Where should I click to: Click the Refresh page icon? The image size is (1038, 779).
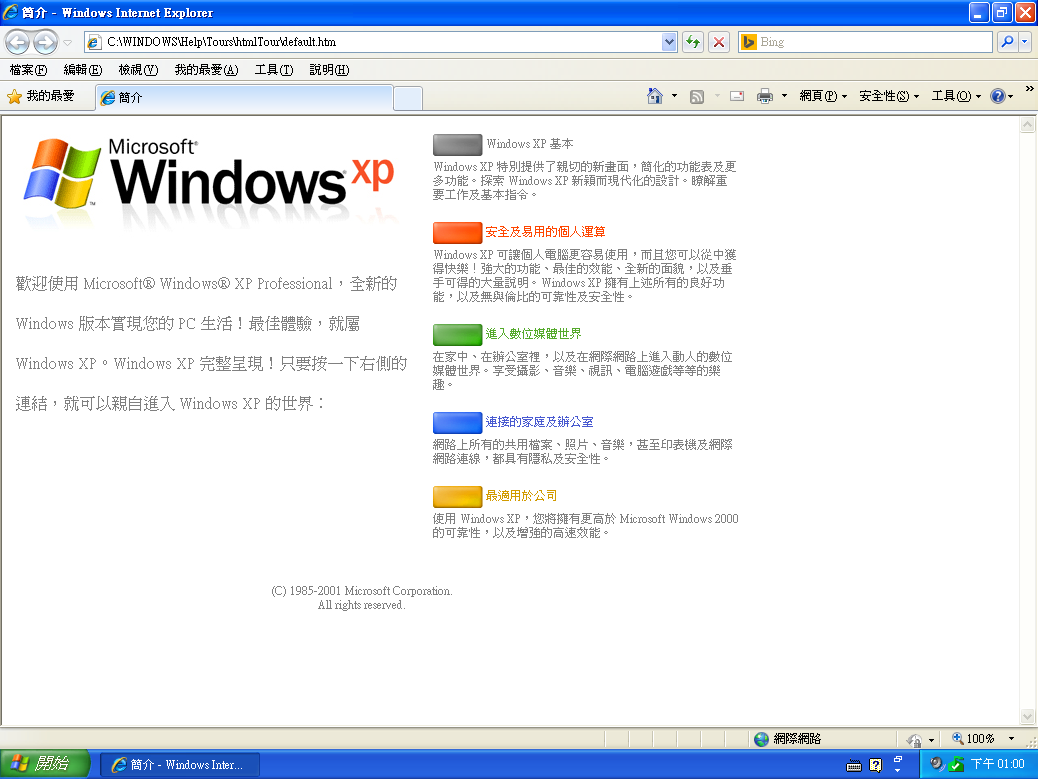tap(693, 42)
